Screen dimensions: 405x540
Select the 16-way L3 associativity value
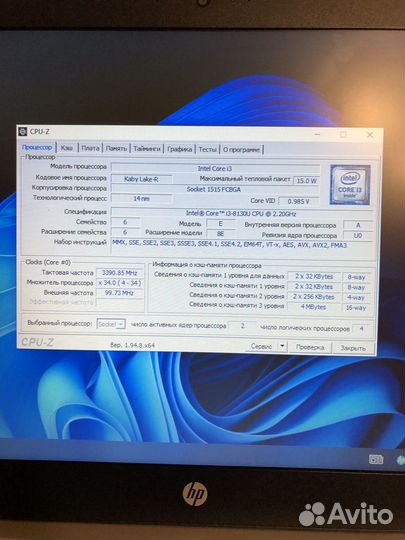[x=355, y=308]
